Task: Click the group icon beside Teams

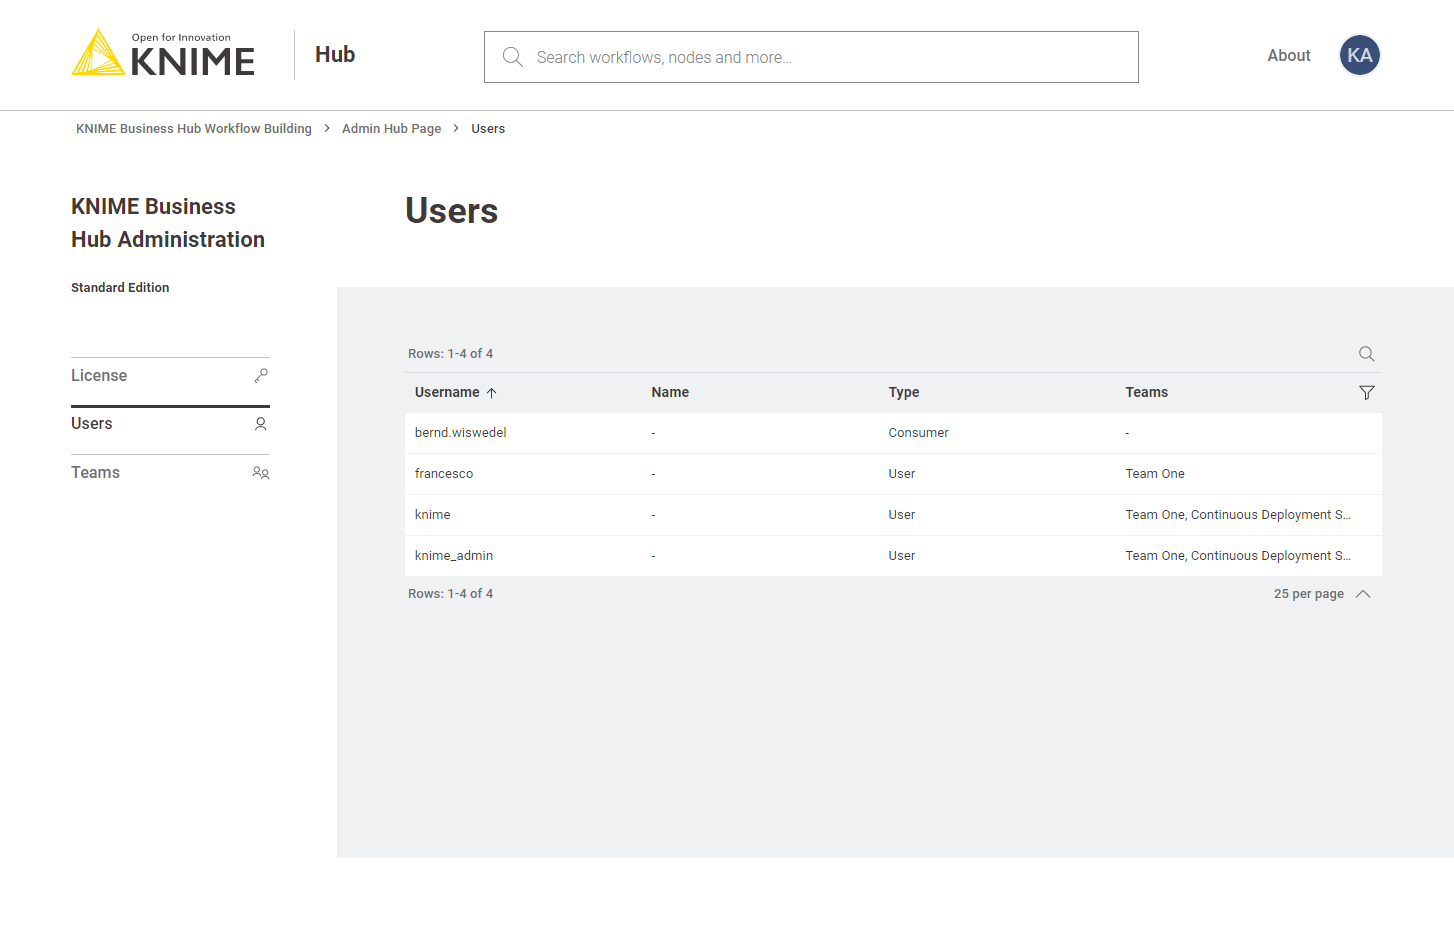Action: [261, 473]
